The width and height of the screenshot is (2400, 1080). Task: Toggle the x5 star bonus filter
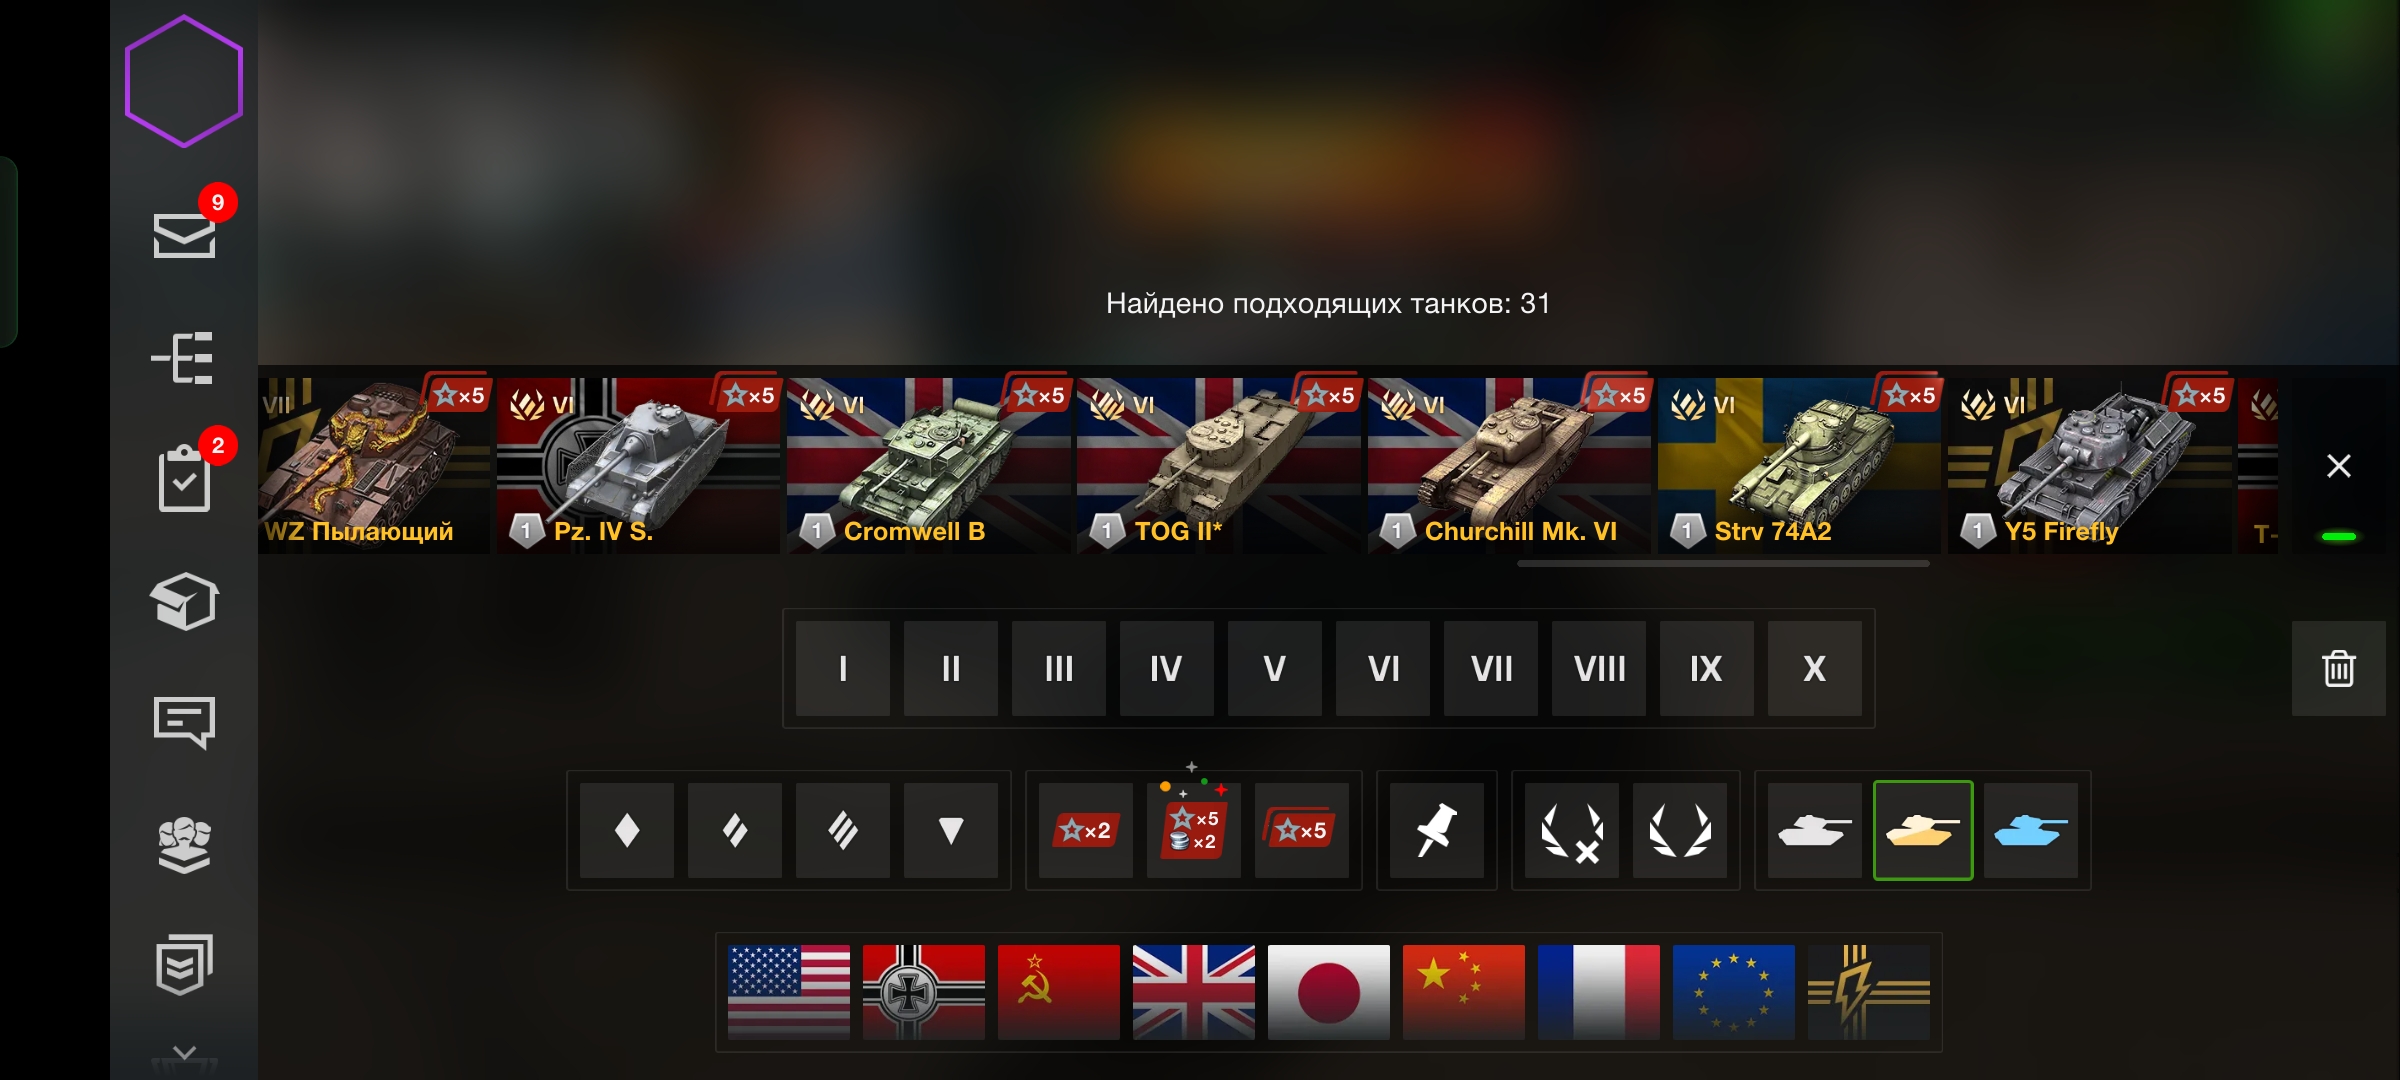[x=1301, y=830]
